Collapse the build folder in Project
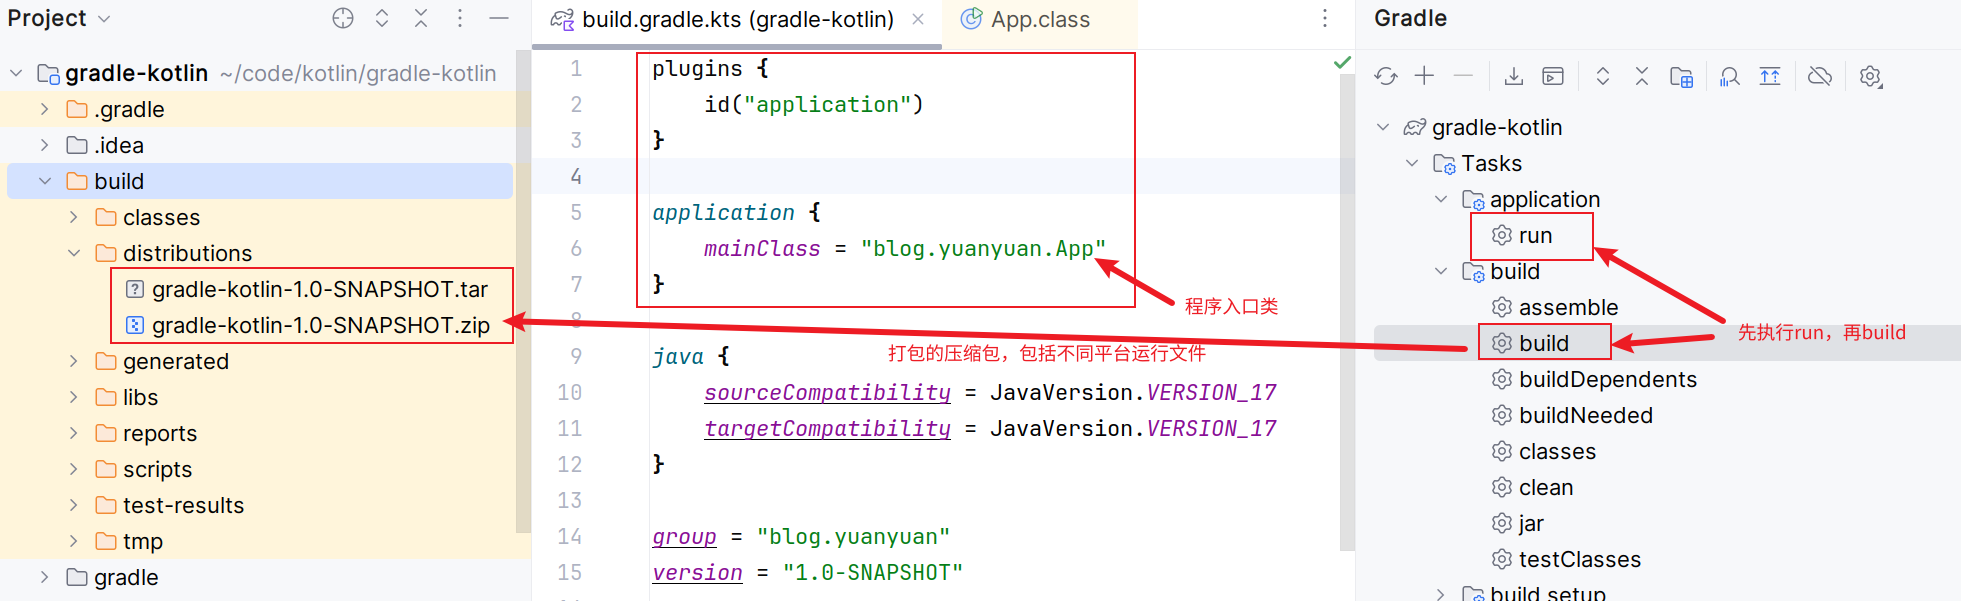Screen dimensions: 1961x601 click(44, 181)
